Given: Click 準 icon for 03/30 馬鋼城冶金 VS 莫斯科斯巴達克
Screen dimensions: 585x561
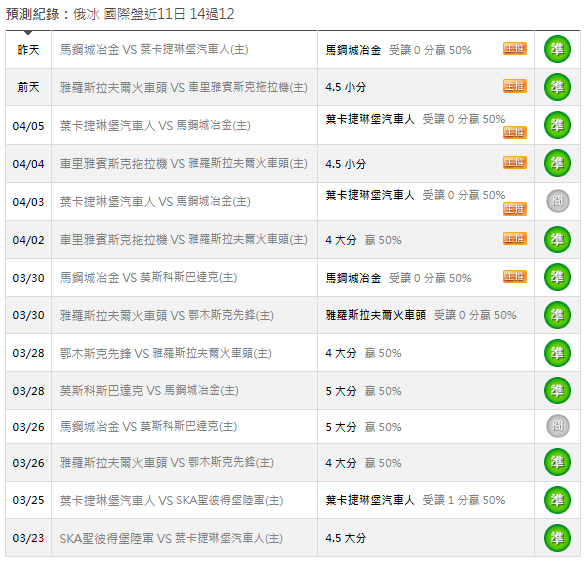Looking at the screenshot, I should pyautogui.click(x=557, y=277).
